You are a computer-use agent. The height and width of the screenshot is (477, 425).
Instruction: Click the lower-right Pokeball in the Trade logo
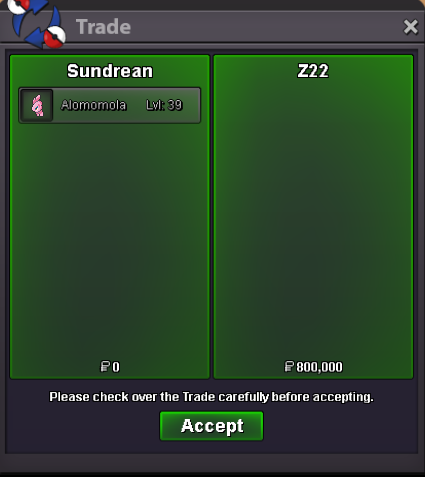click(55, 37)
